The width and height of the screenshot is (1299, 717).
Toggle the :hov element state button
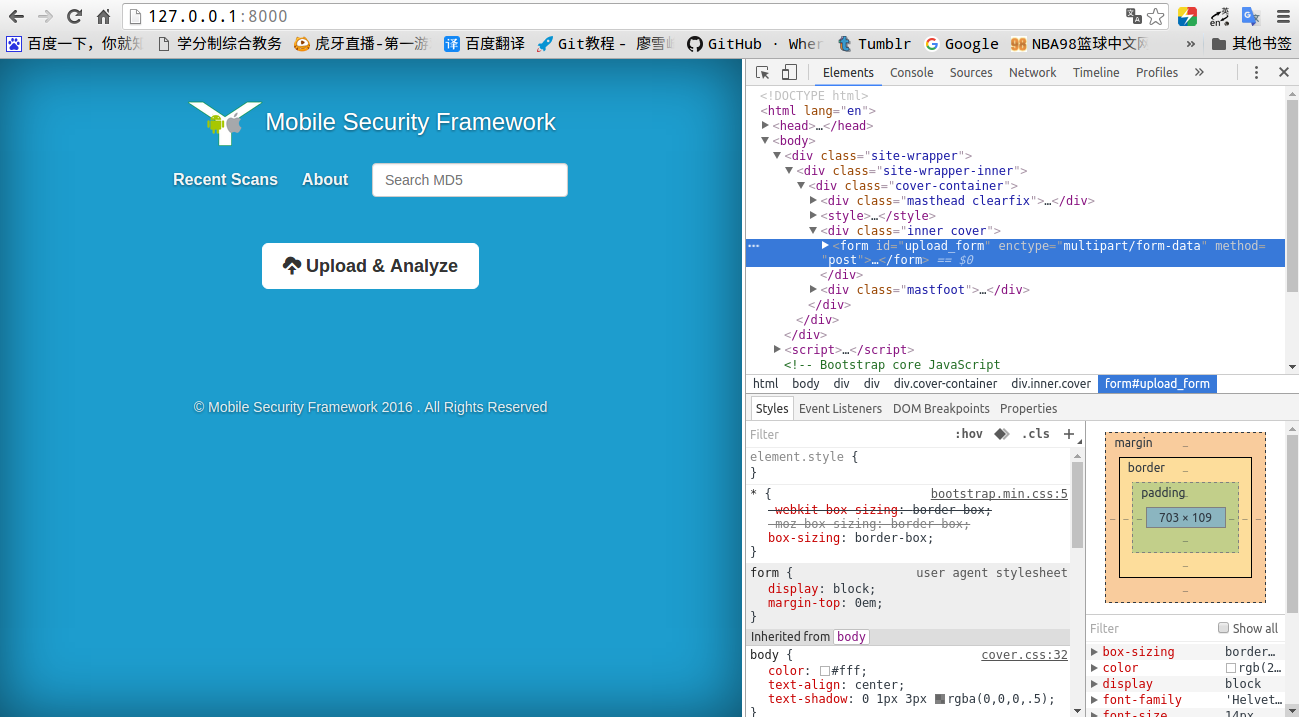coord(968,434)
